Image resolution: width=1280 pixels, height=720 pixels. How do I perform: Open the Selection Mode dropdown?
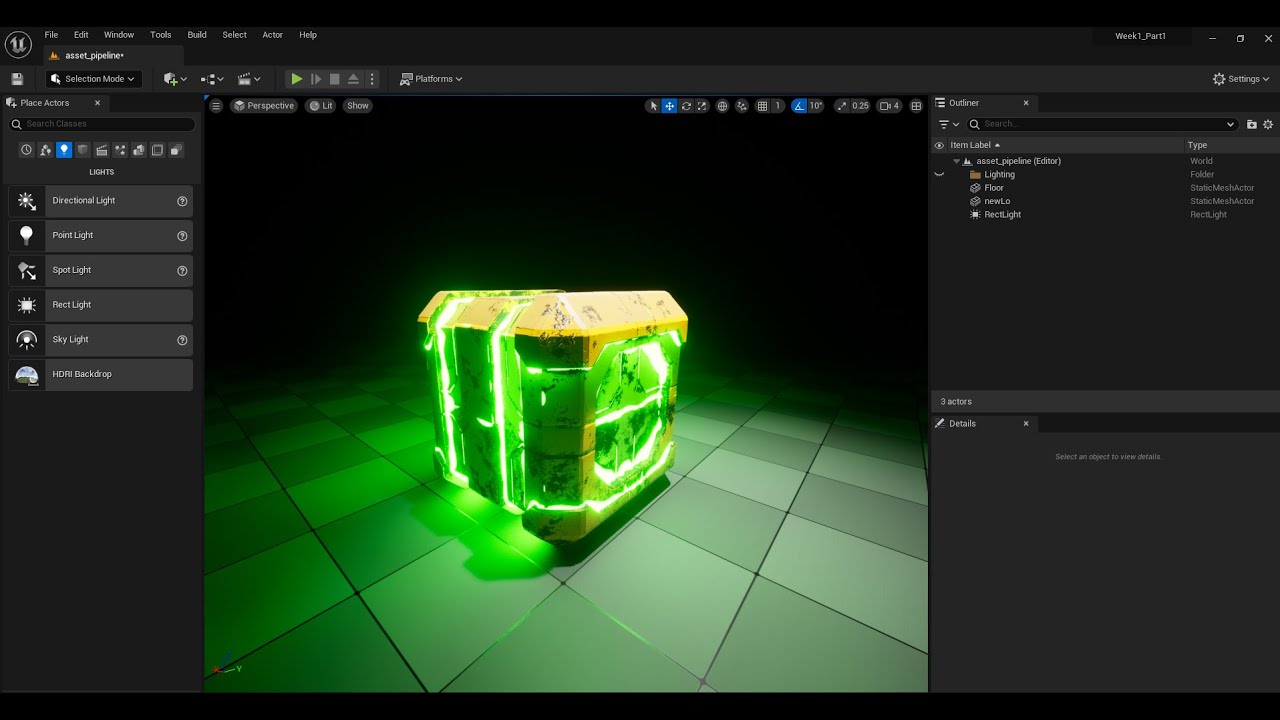93,79
